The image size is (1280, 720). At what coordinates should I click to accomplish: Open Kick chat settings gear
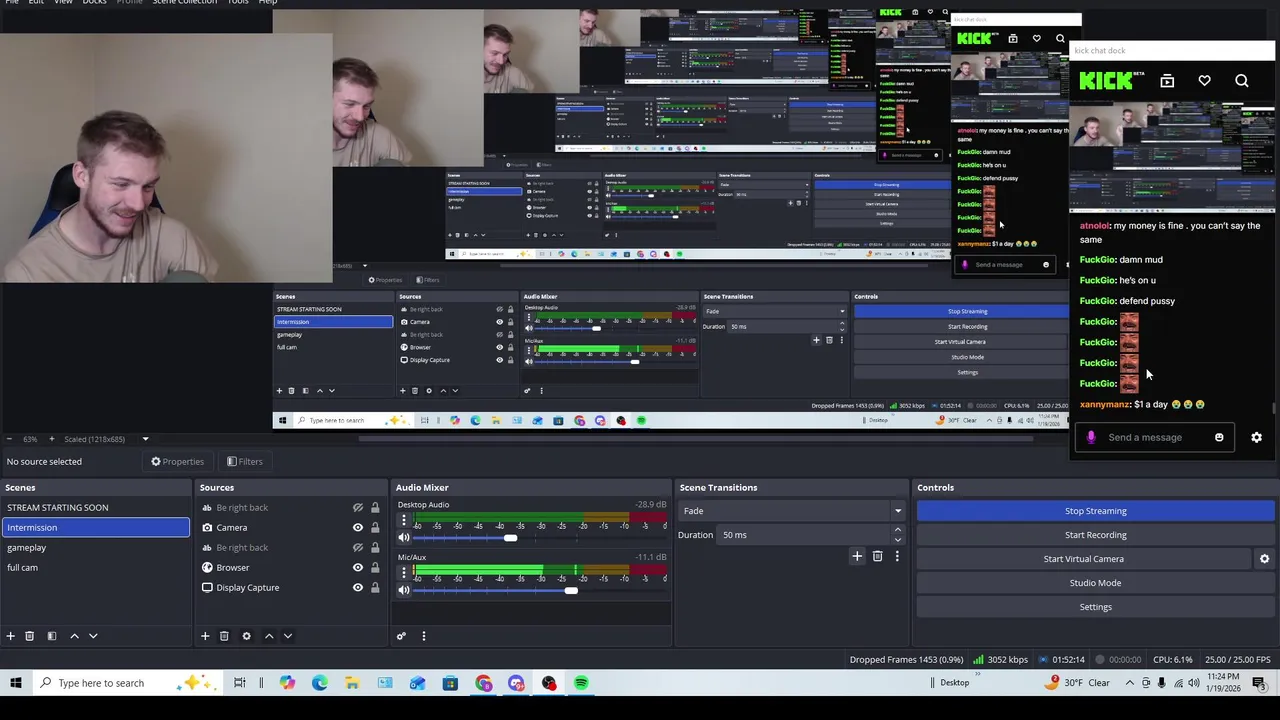tap(1257, 437)
